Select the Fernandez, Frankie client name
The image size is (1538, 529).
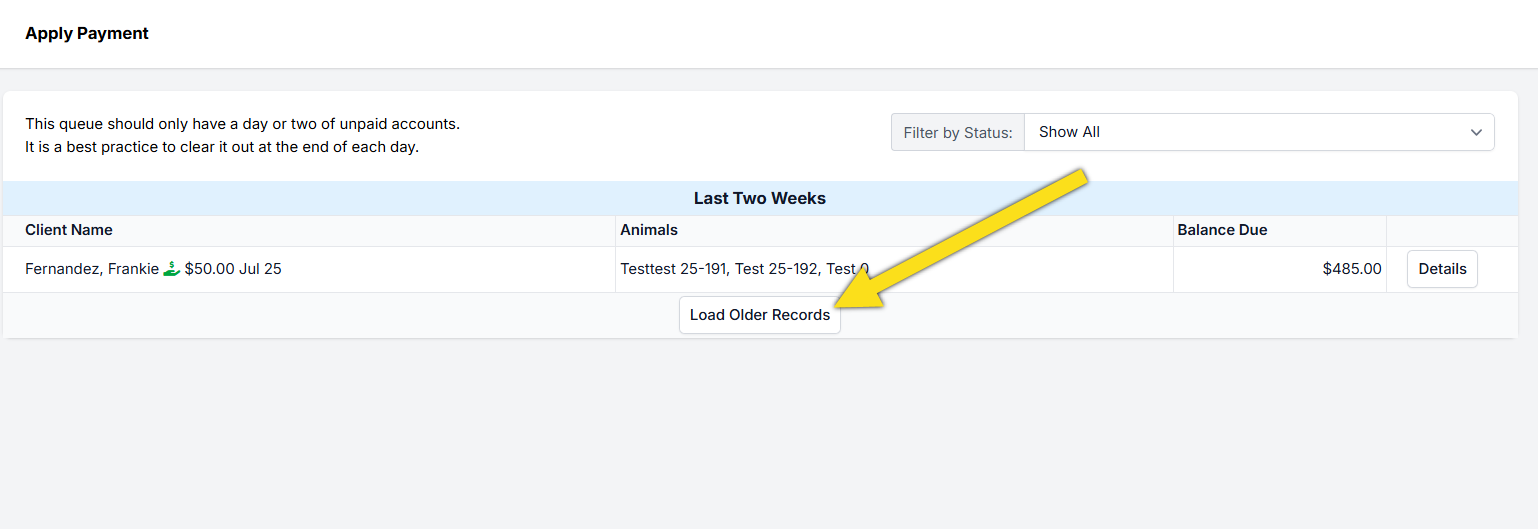point(91,269)
